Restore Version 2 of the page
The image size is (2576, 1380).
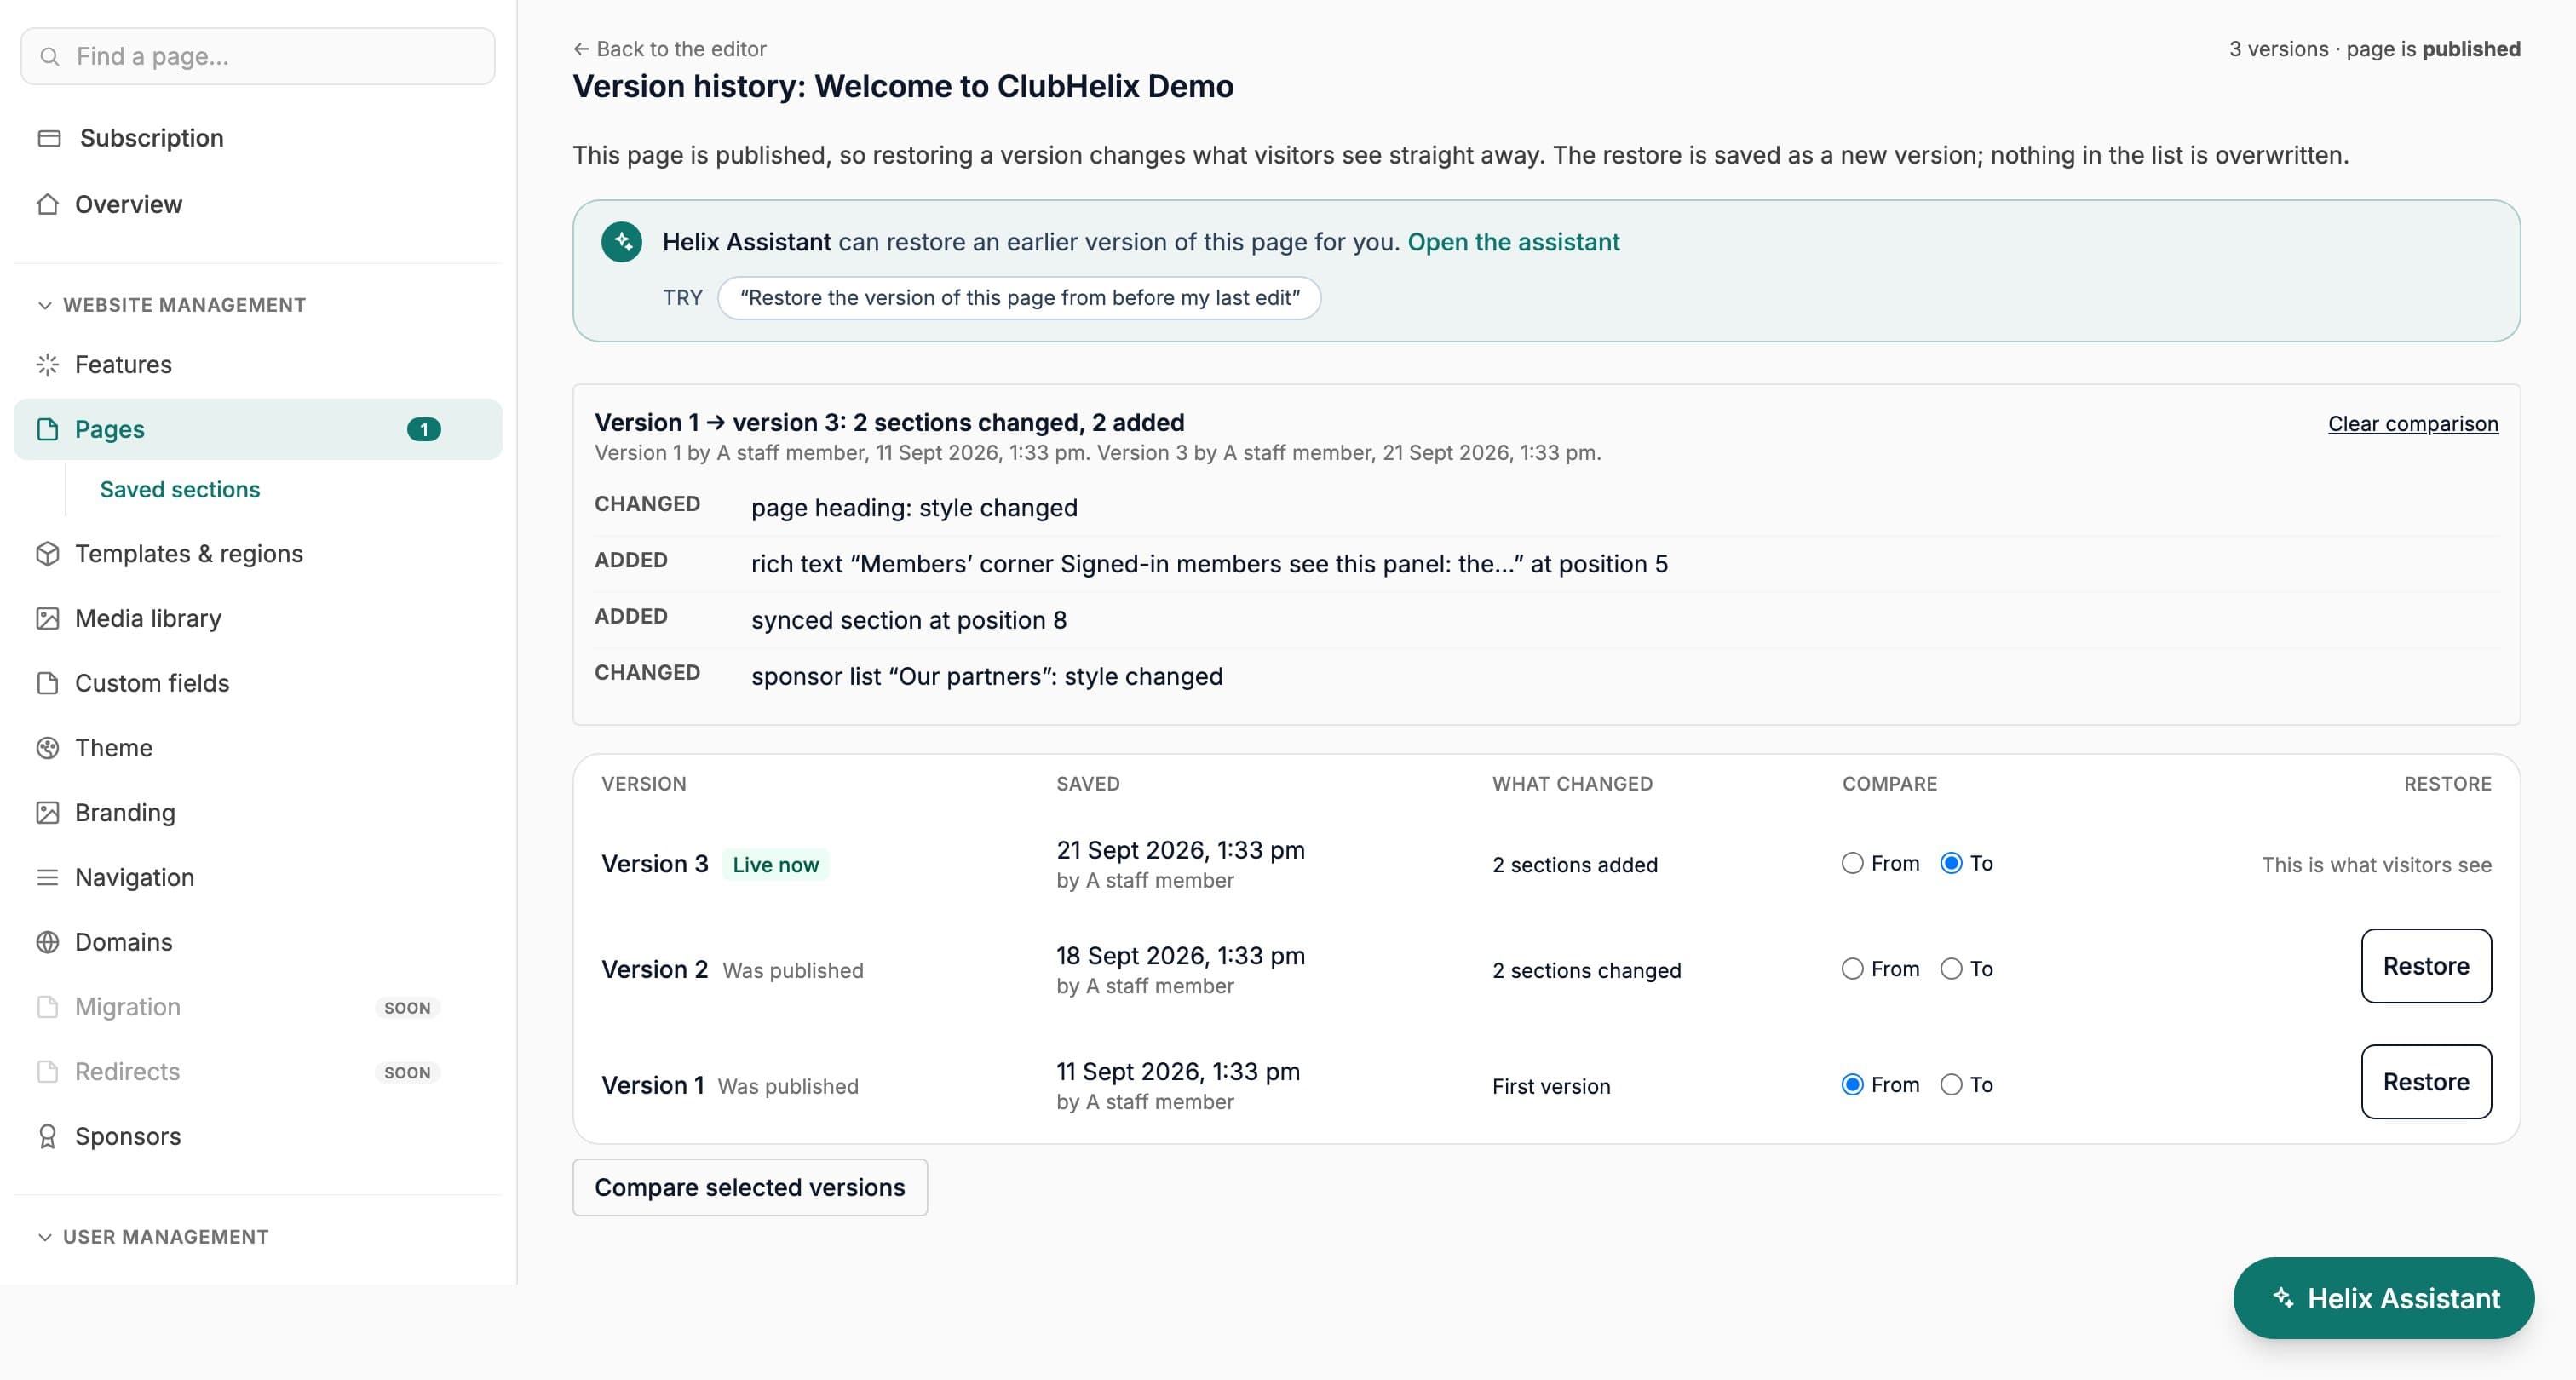click(2425, 966)
